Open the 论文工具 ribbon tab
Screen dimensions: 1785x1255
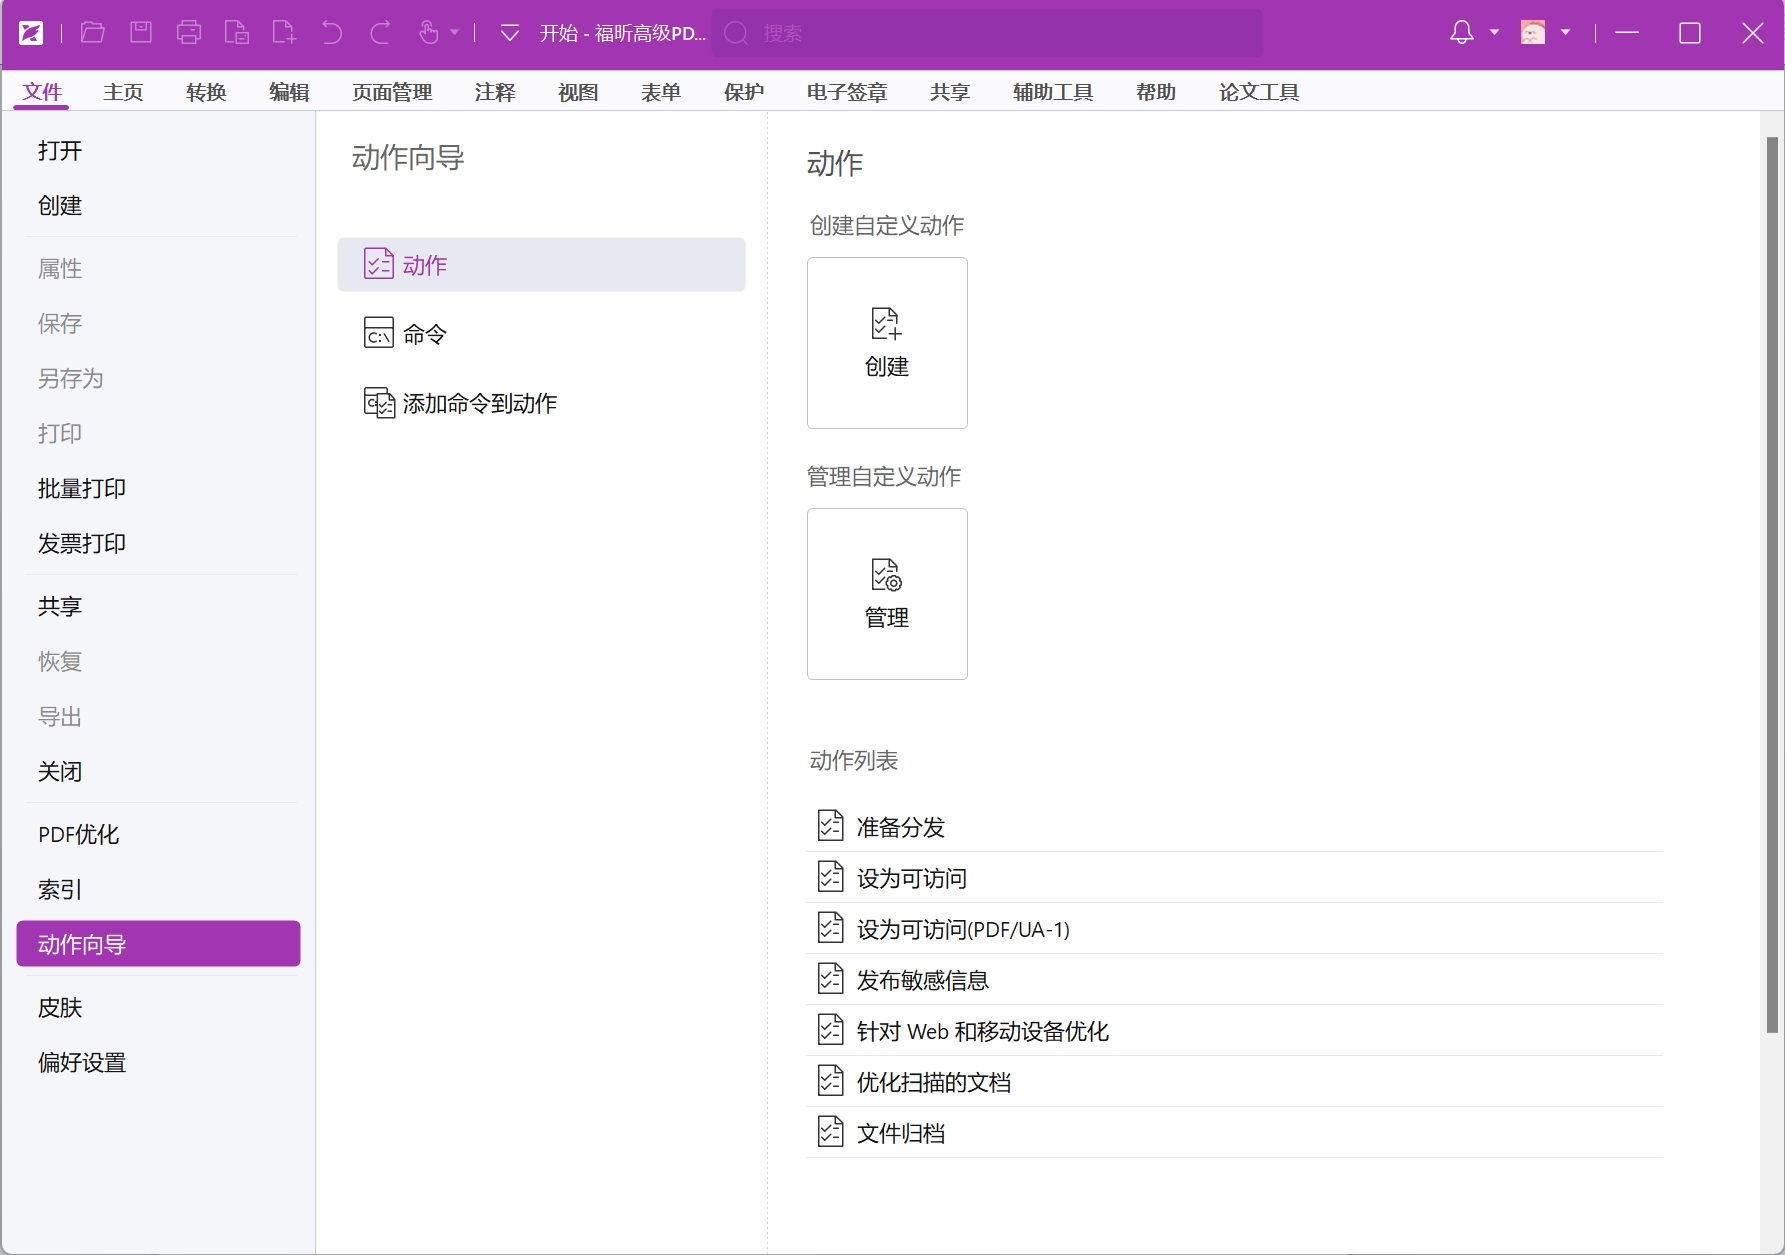1258,92
